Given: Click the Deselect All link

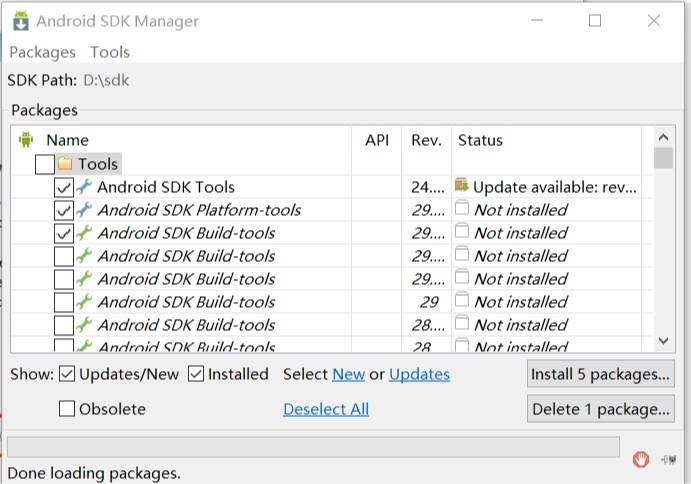Looking at the screenshot, I should point(326,409).
